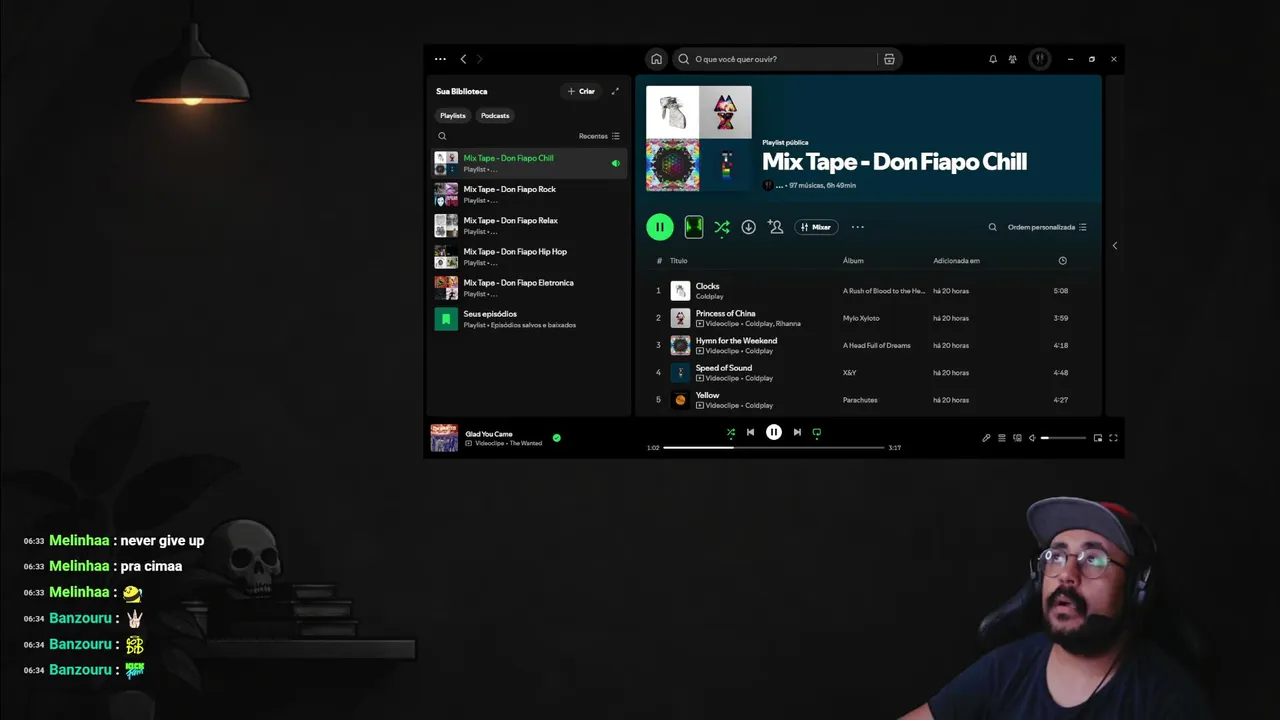The width and height of the screenshot is (1280, 720).
Task: Open the Mylo Xyloto album link
Action: 861,318
